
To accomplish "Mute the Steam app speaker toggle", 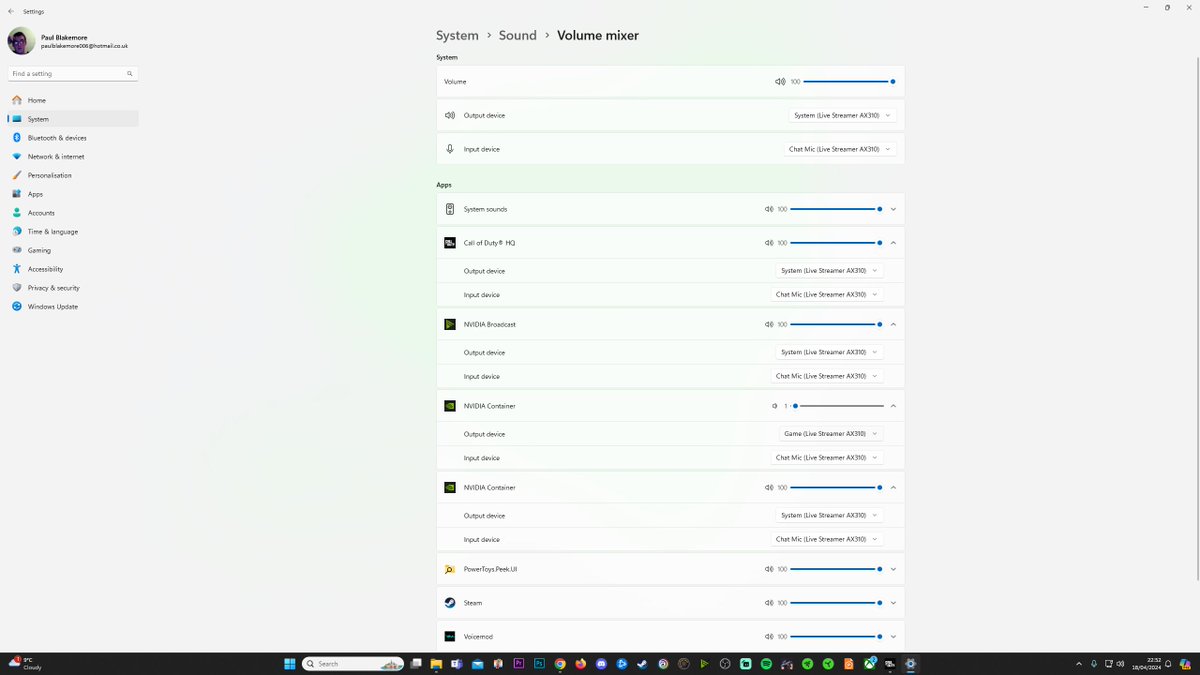I will pos(768,602).
